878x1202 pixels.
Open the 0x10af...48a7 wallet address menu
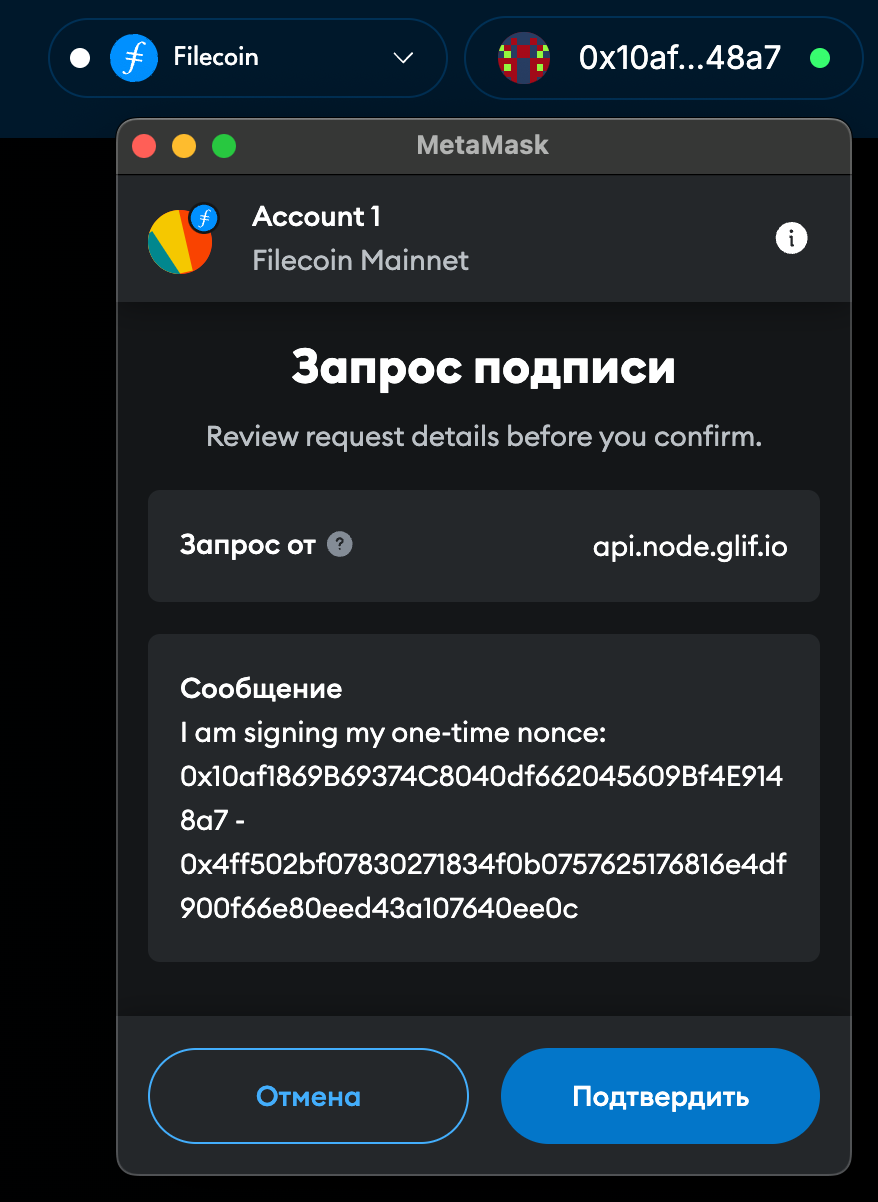(x=679, y=58)
